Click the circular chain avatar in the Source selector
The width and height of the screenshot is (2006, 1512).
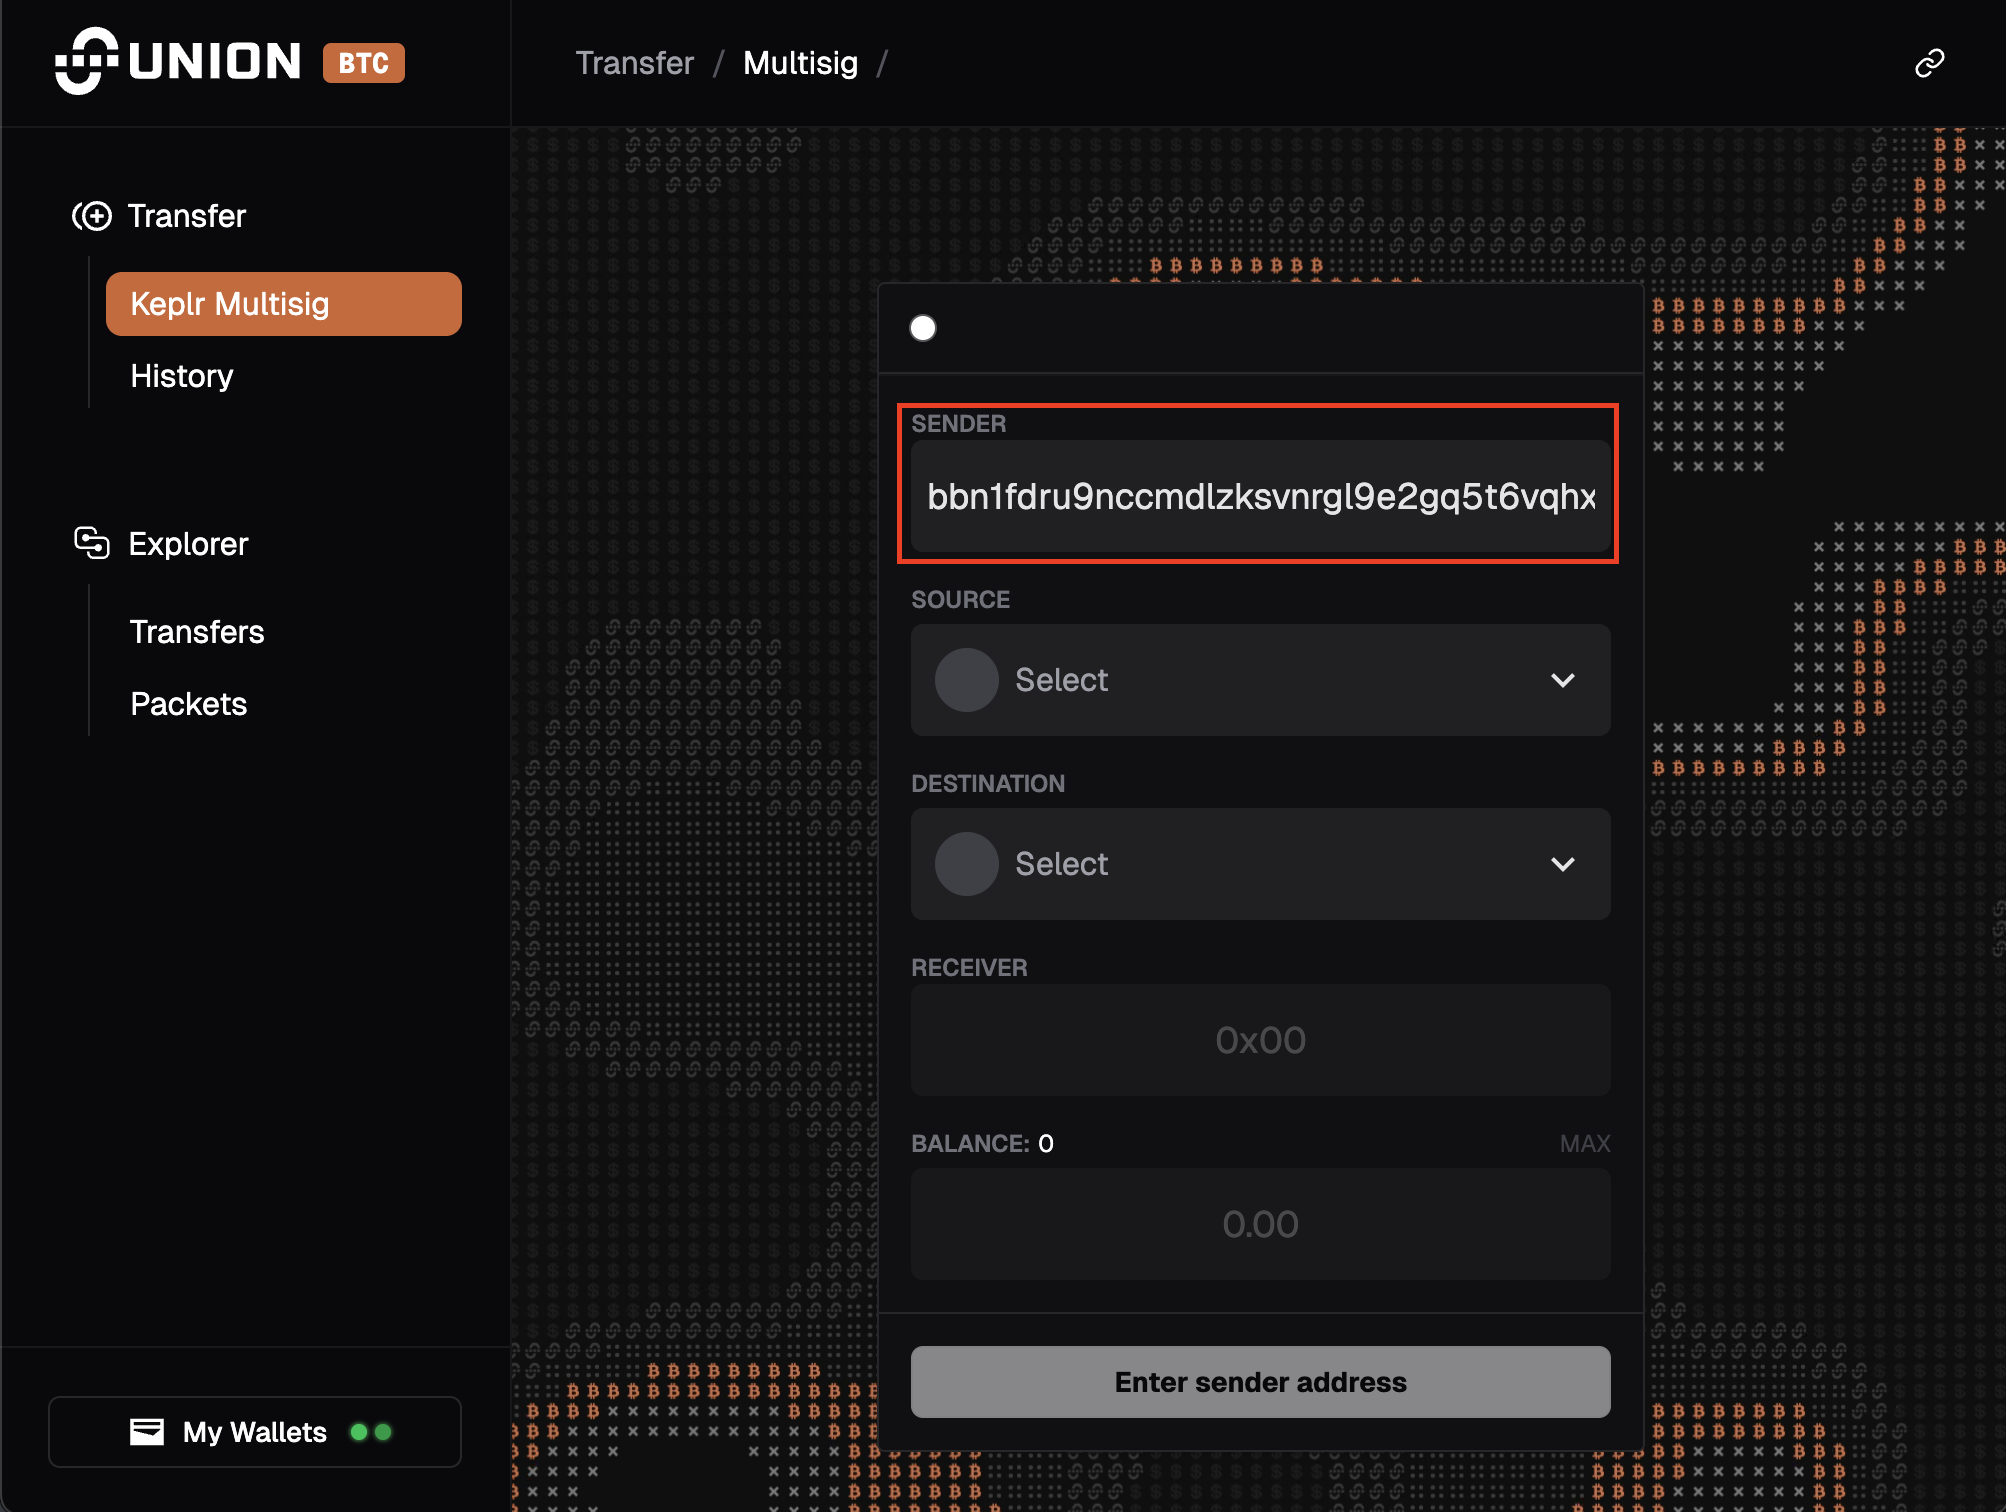coord(965,680)
